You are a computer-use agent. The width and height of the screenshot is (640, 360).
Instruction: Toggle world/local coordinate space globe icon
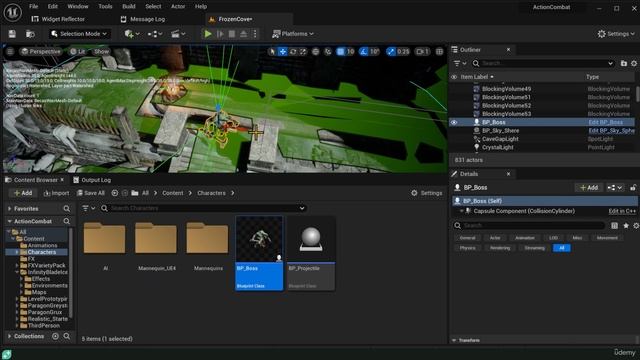click(316, 51)
